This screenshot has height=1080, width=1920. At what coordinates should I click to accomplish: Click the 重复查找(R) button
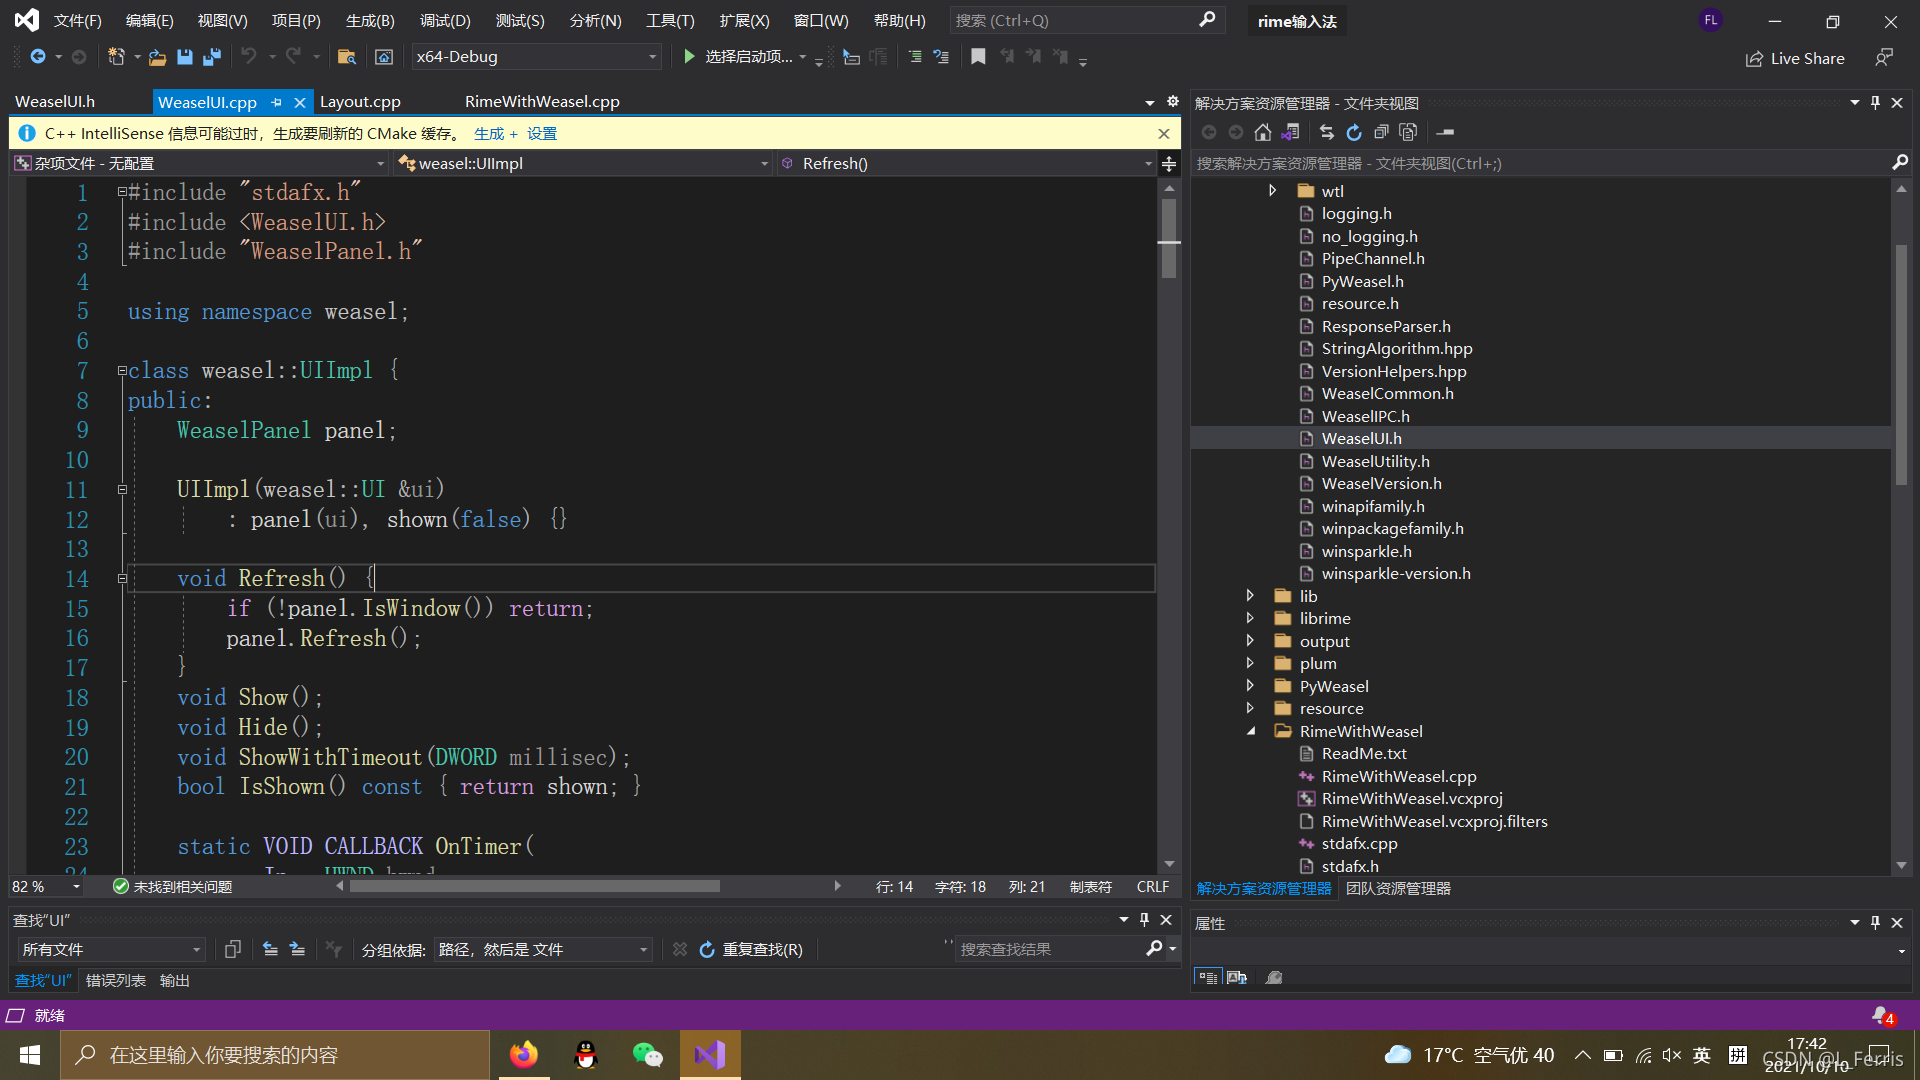pos(751,950)
